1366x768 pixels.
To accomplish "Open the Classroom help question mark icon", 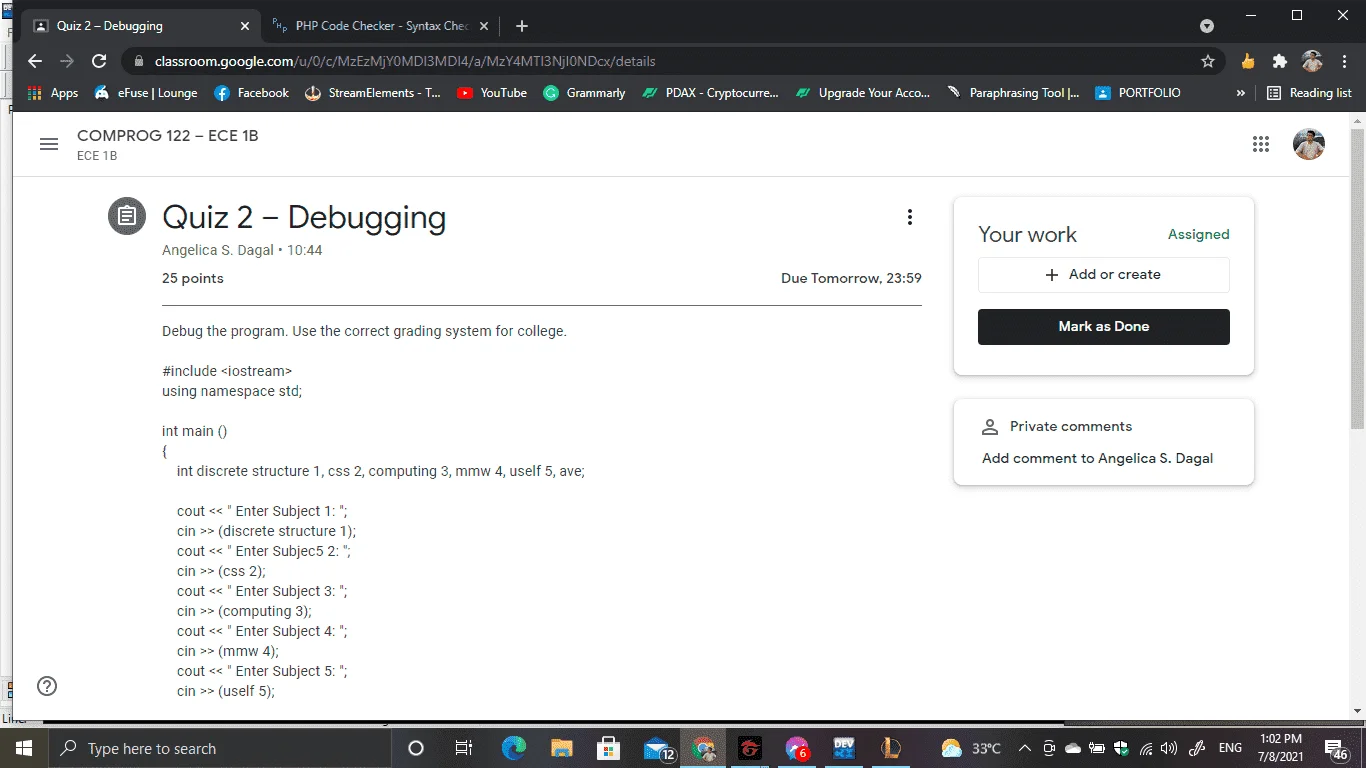I will pyautogui.click(x=47, y=686).
